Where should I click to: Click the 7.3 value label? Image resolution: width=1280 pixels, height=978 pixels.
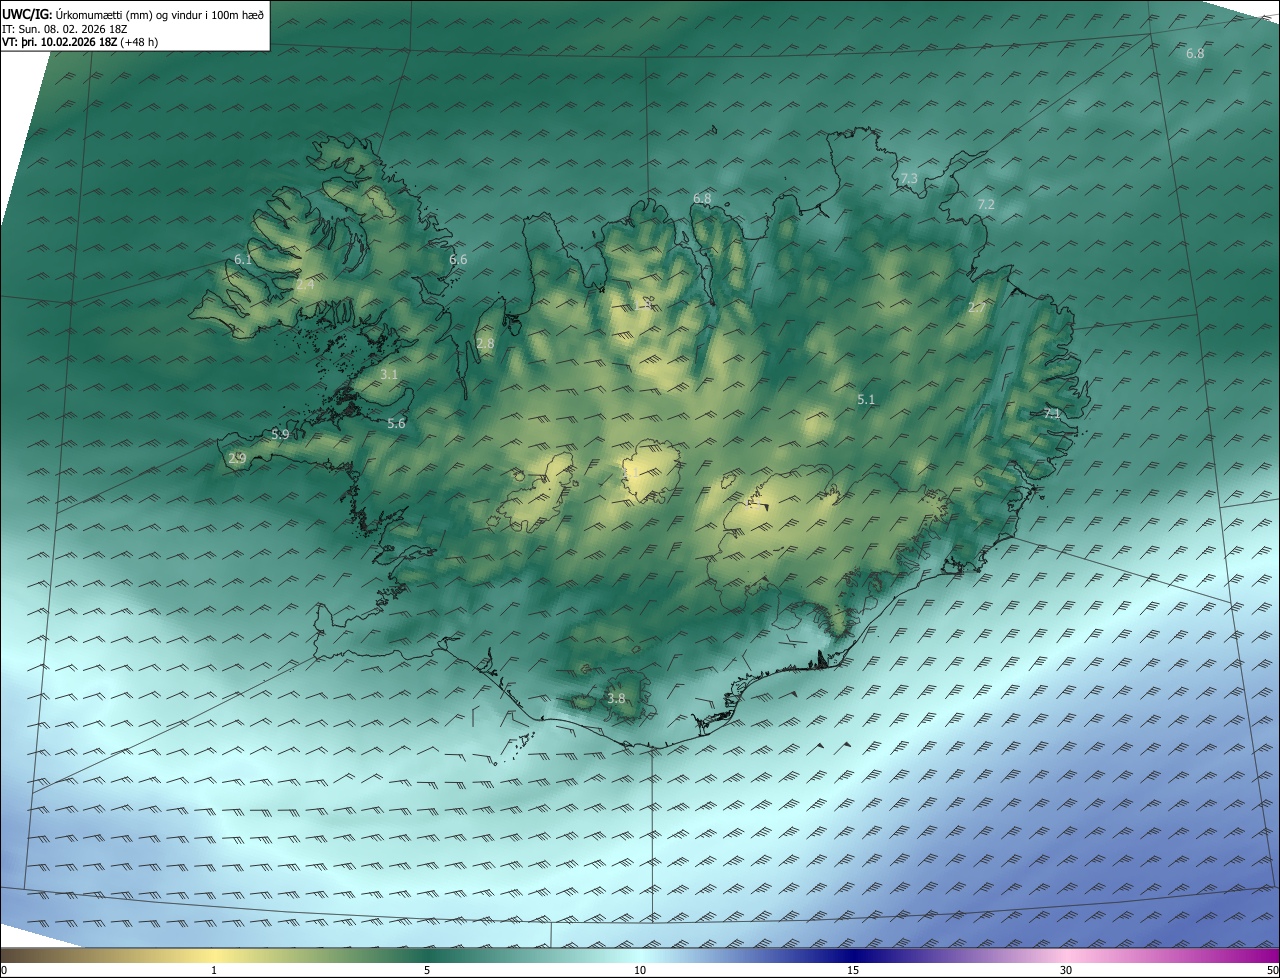[908, 179]
